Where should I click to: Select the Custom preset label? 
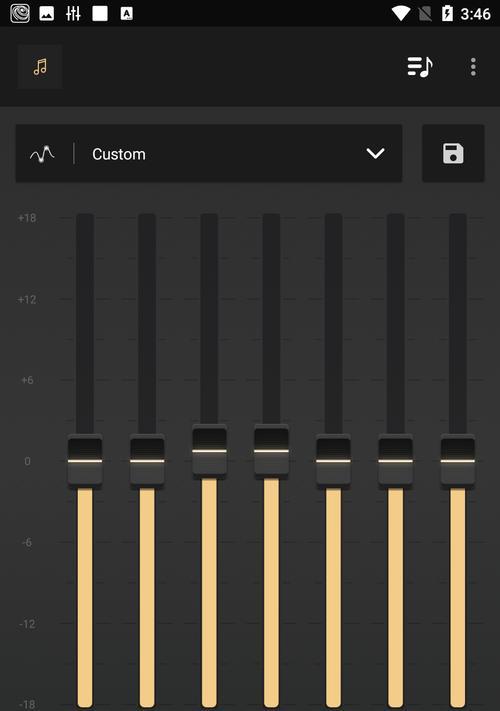pyautogui.click(x=119, y=154)
